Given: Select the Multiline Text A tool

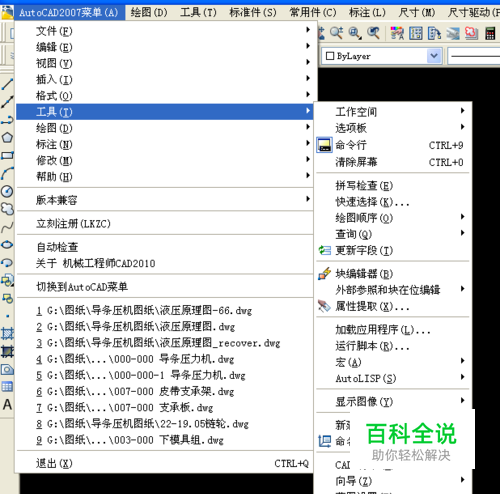Looking at the screenshot, I should tap(7, 405).
